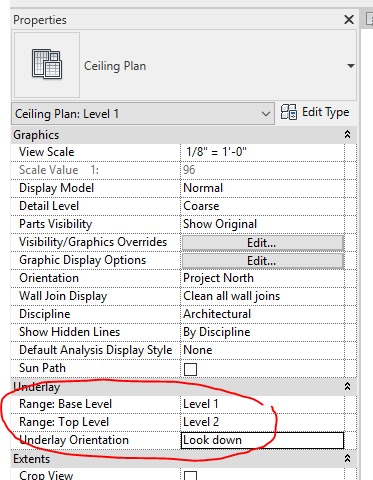Viewport: 373px width, 480px height.
Task: Click the Crop View property label
Action: pyautogui.click(x=46, y=475)
